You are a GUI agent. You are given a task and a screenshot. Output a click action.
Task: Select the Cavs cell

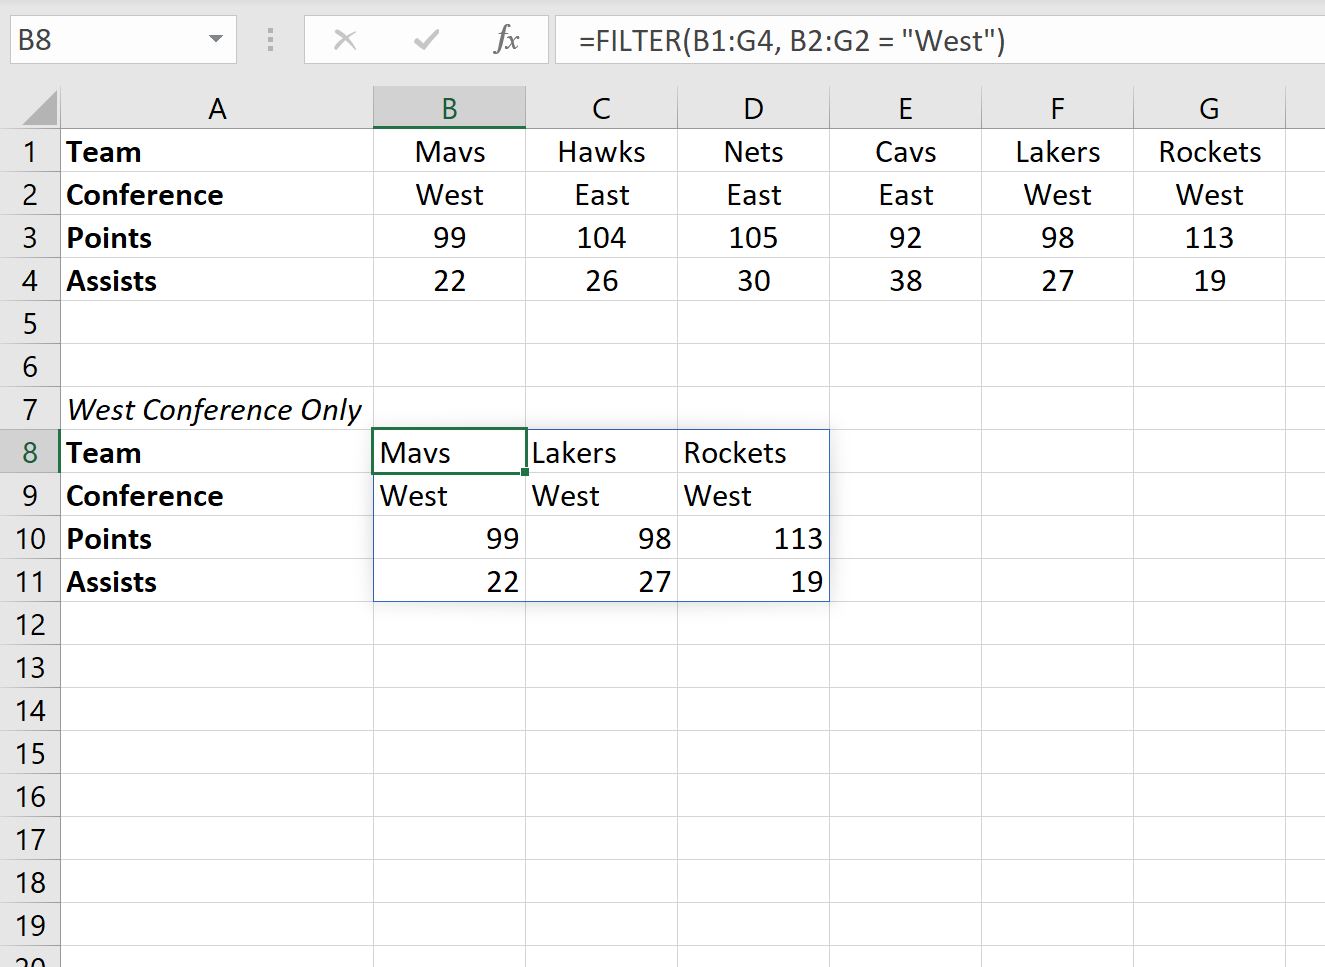pyautogui.click(x=906, y=151)
